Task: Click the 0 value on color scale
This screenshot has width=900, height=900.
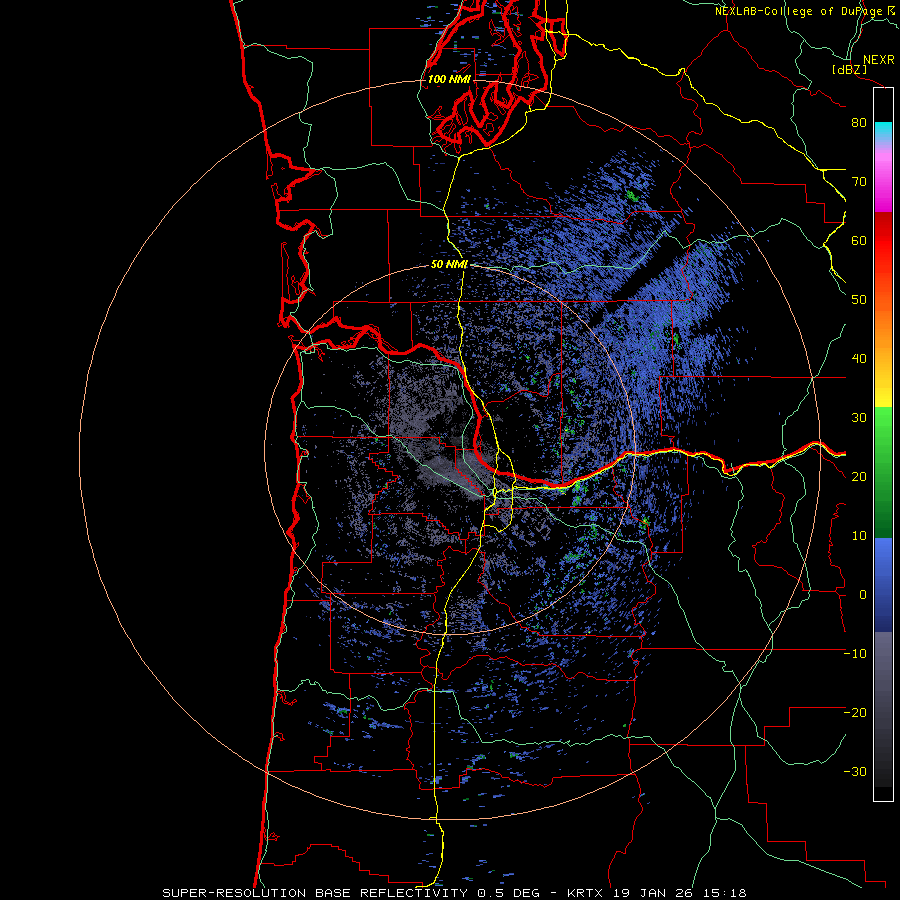Action: 863,595
